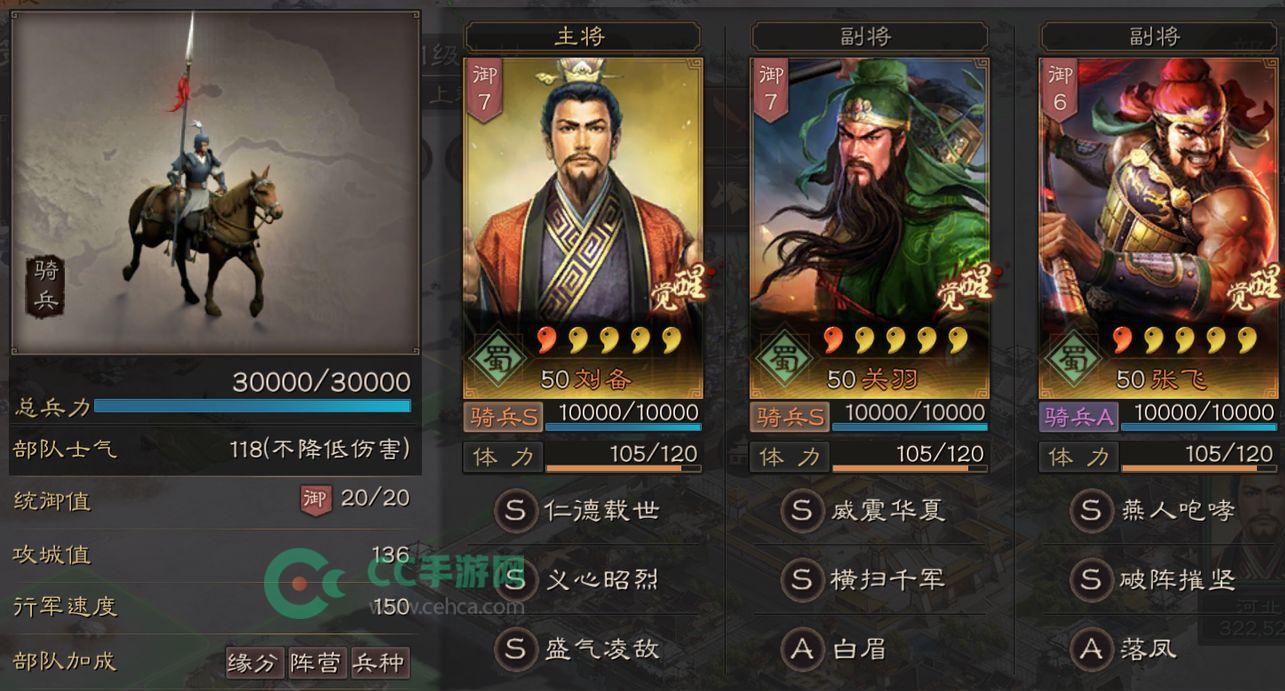This screenshot has width=1285, height=691.
Task: Click the 骑兵 troop type badge on portrait
Action: (46, 286)
